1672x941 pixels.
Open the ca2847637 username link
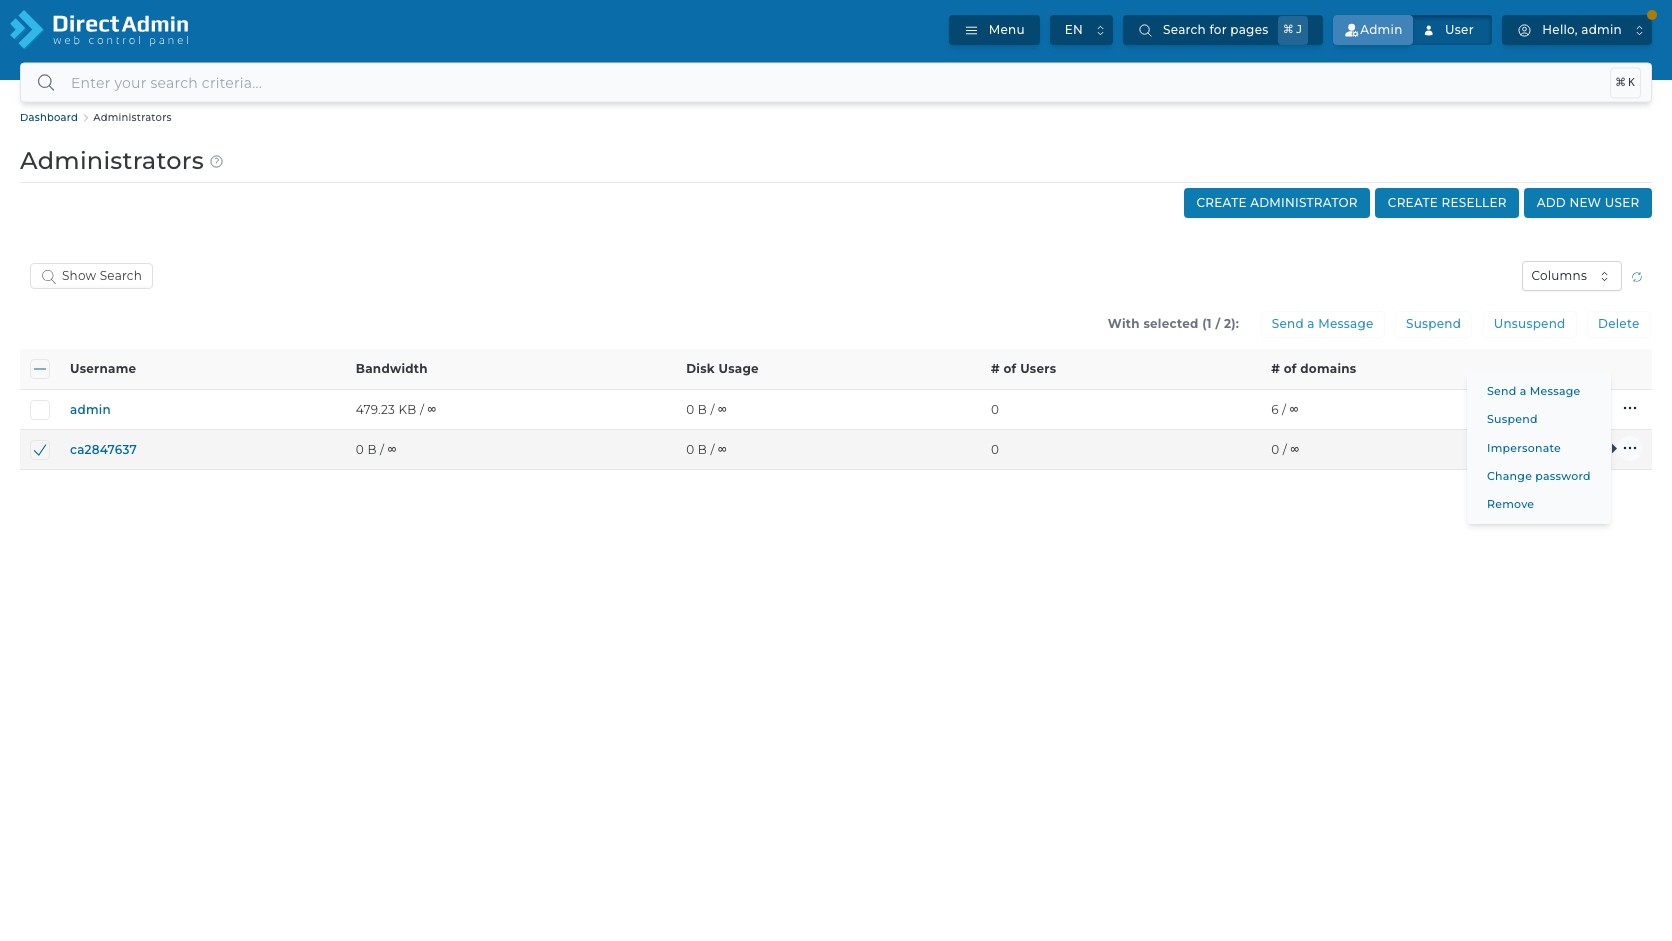coord(103,450)
